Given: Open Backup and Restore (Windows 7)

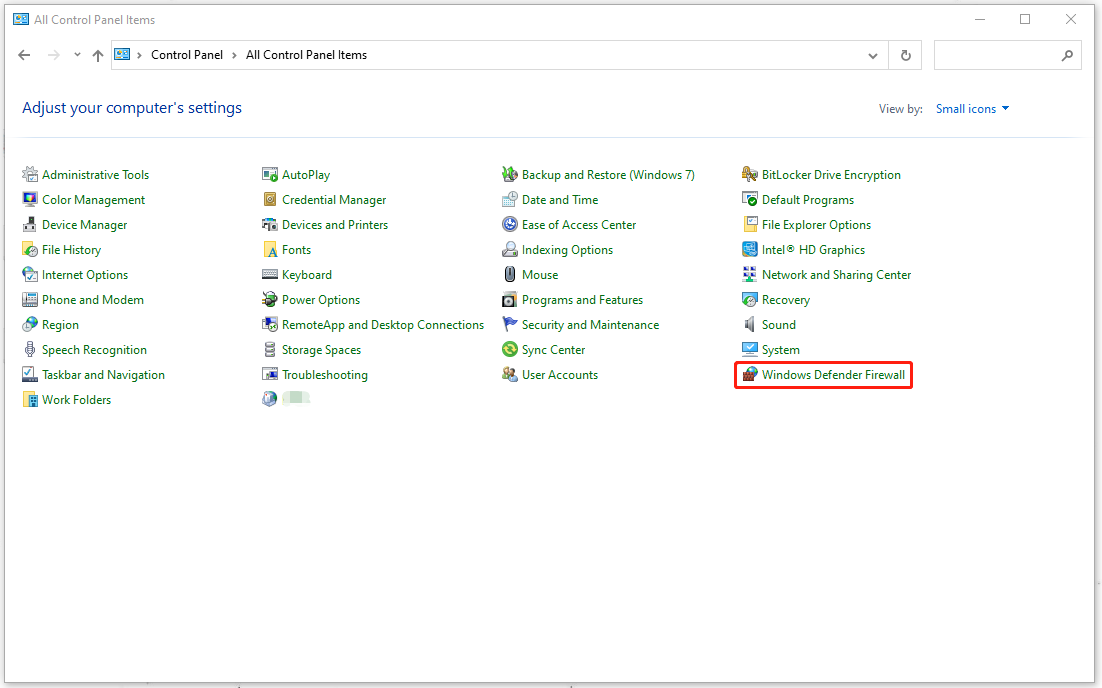Looking at the screenshot, I should tap(607, 174).
